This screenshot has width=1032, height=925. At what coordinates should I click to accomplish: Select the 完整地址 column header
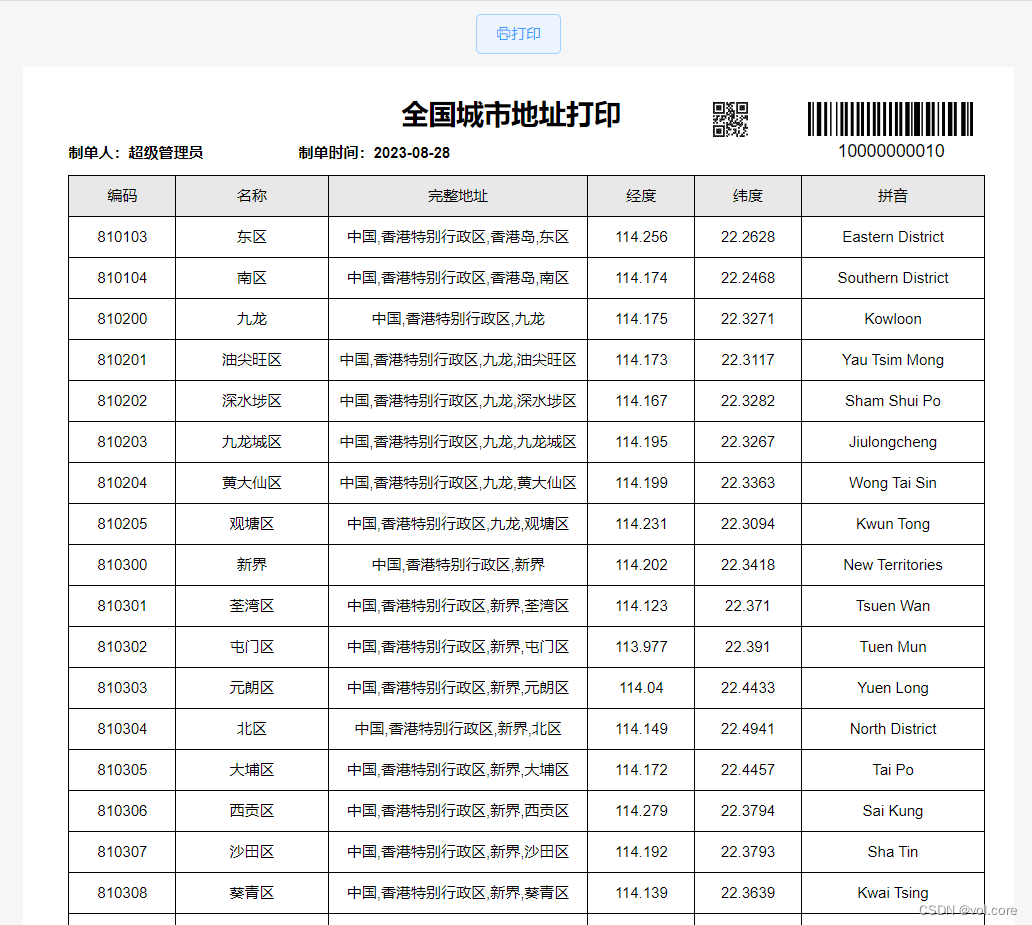[x=457, y=196]
